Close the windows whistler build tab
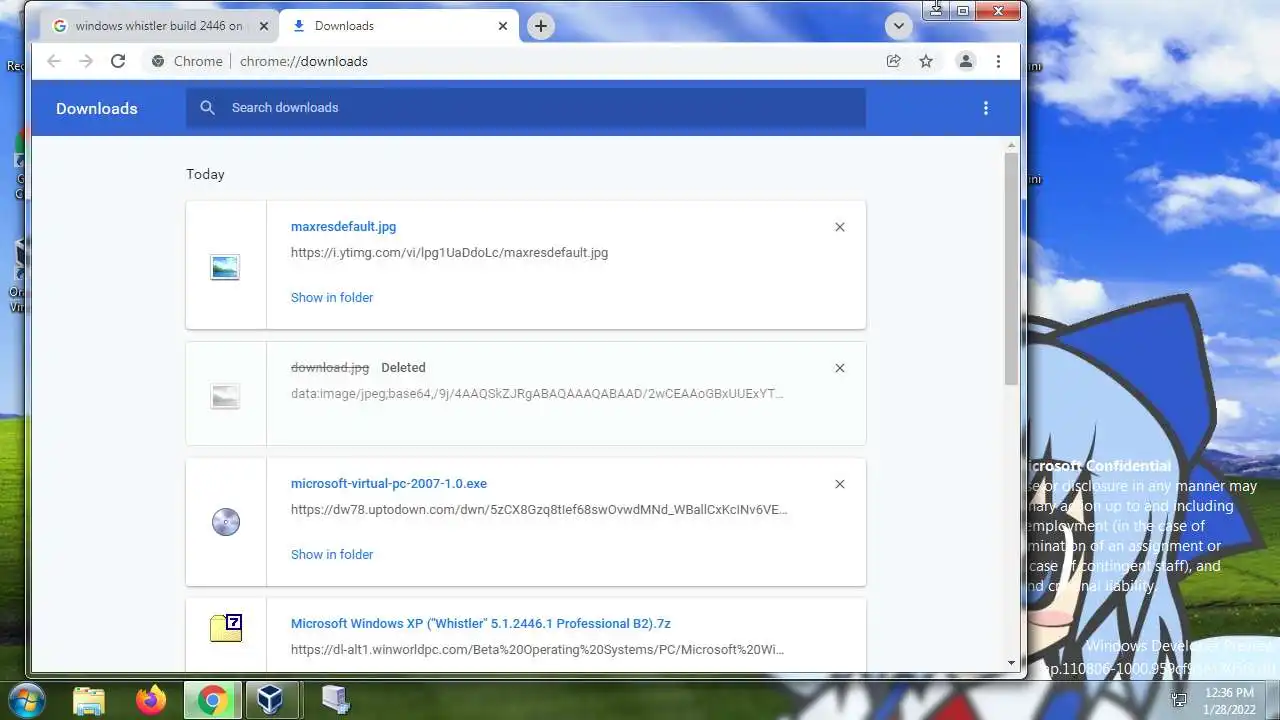Image resolution: width=1280 pixels, height=720 pixels. pyautogui.click(x=264, y=26)
